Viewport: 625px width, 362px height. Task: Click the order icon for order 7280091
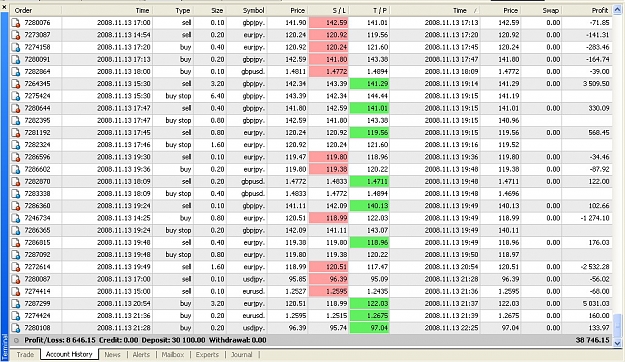pos(16,59)
